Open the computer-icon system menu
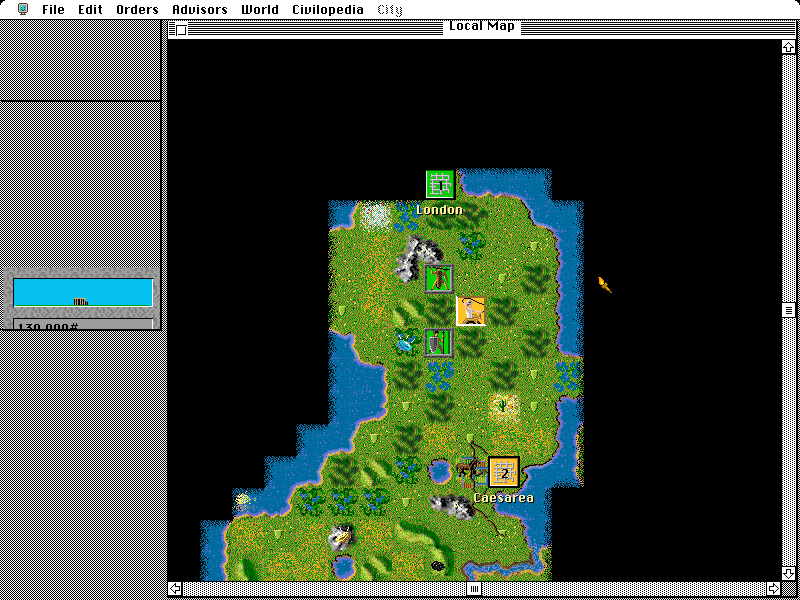This screenshot has width=800, height=600. click(22, 9)
